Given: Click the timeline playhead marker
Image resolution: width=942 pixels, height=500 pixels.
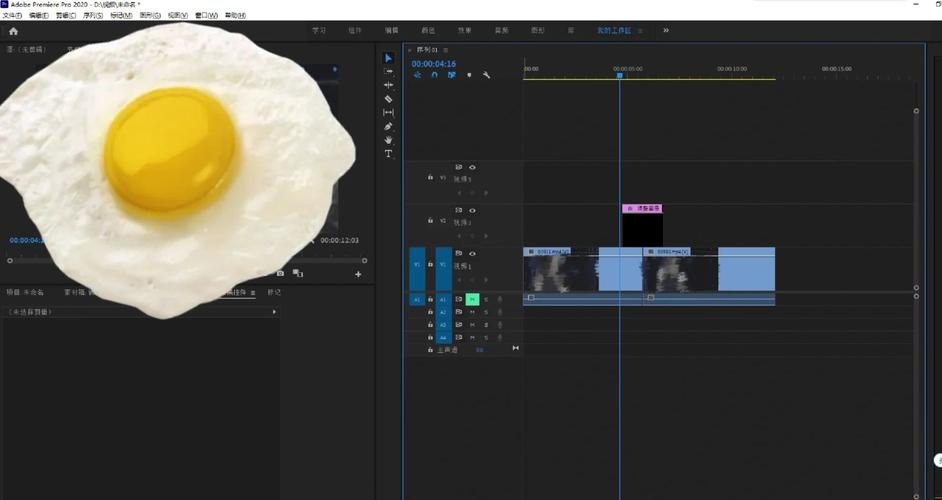Looking at the screenshot, I should 619,75.
